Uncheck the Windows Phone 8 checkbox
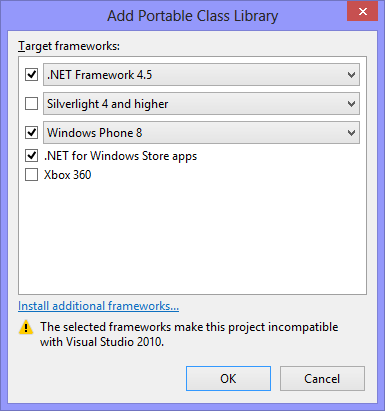The height and width of the screenshot is (411, 385). [x=32, y=133]
